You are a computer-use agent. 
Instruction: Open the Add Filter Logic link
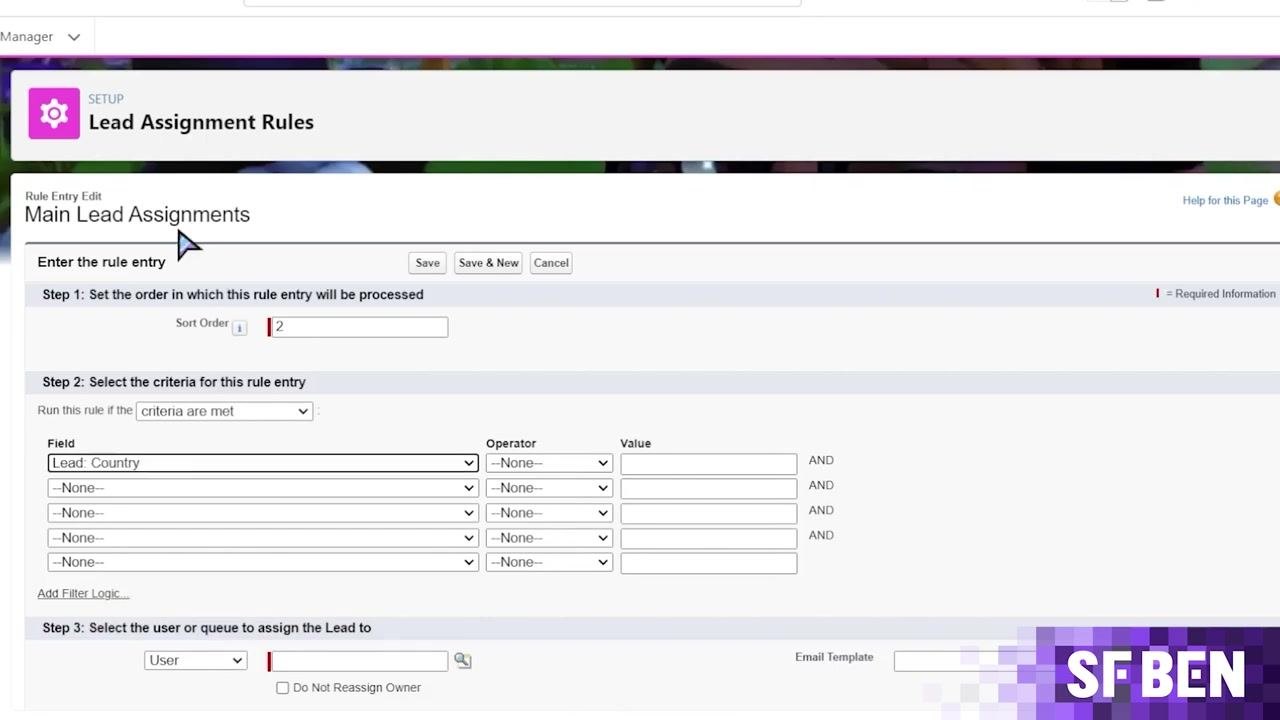coord(83,594)
